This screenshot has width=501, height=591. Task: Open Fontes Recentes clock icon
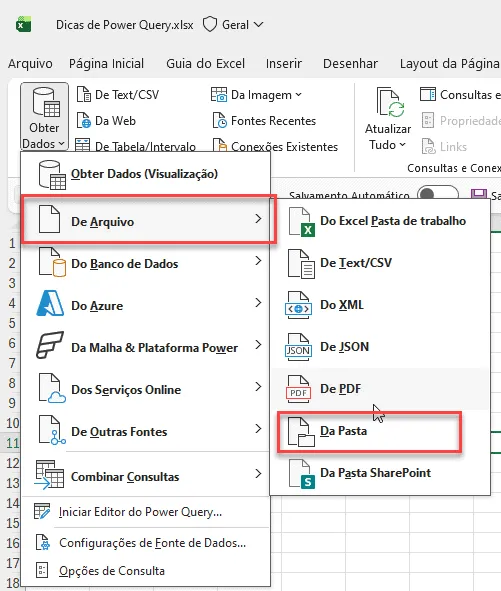click(x=220, y=121)
